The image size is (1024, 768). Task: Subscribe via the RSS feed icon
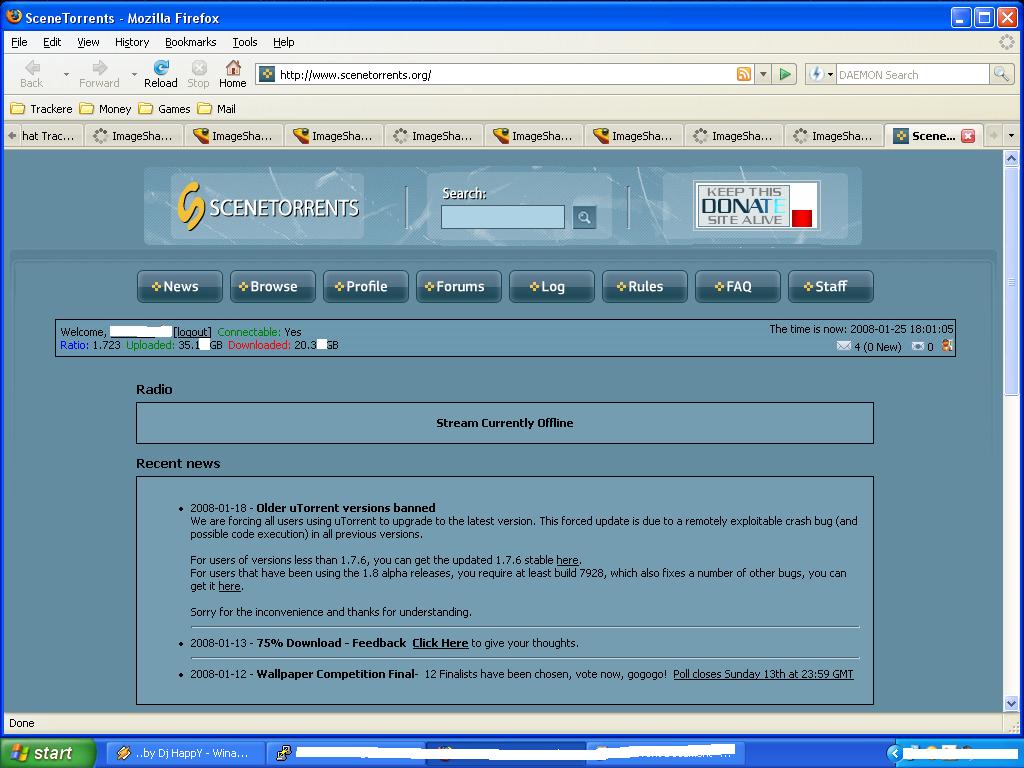(x=743, y=74)
